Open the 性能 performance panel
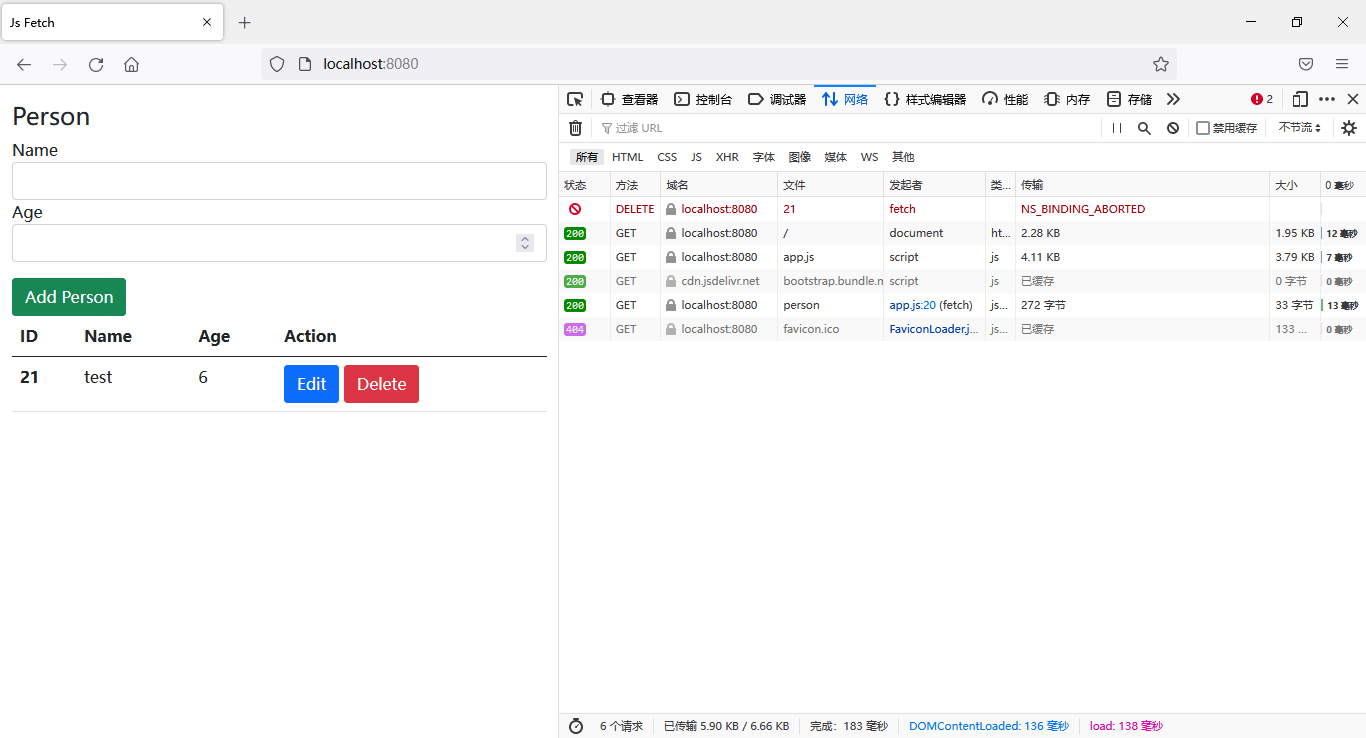The height and width of the screenshot is (738, 1366). click(x=1004, y=99)
